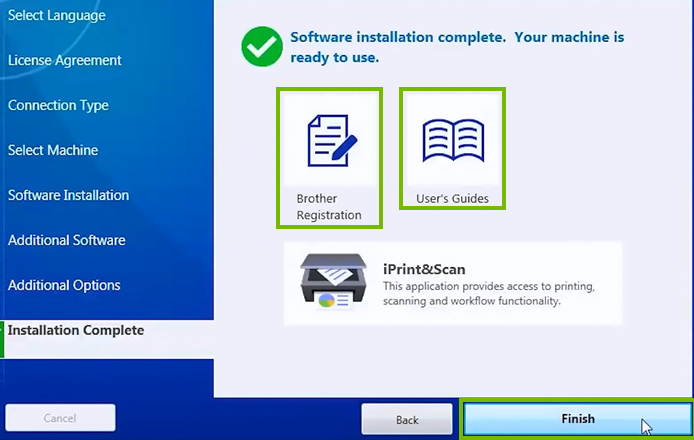Open the User's Guides book icon

[x=452, y=139]
